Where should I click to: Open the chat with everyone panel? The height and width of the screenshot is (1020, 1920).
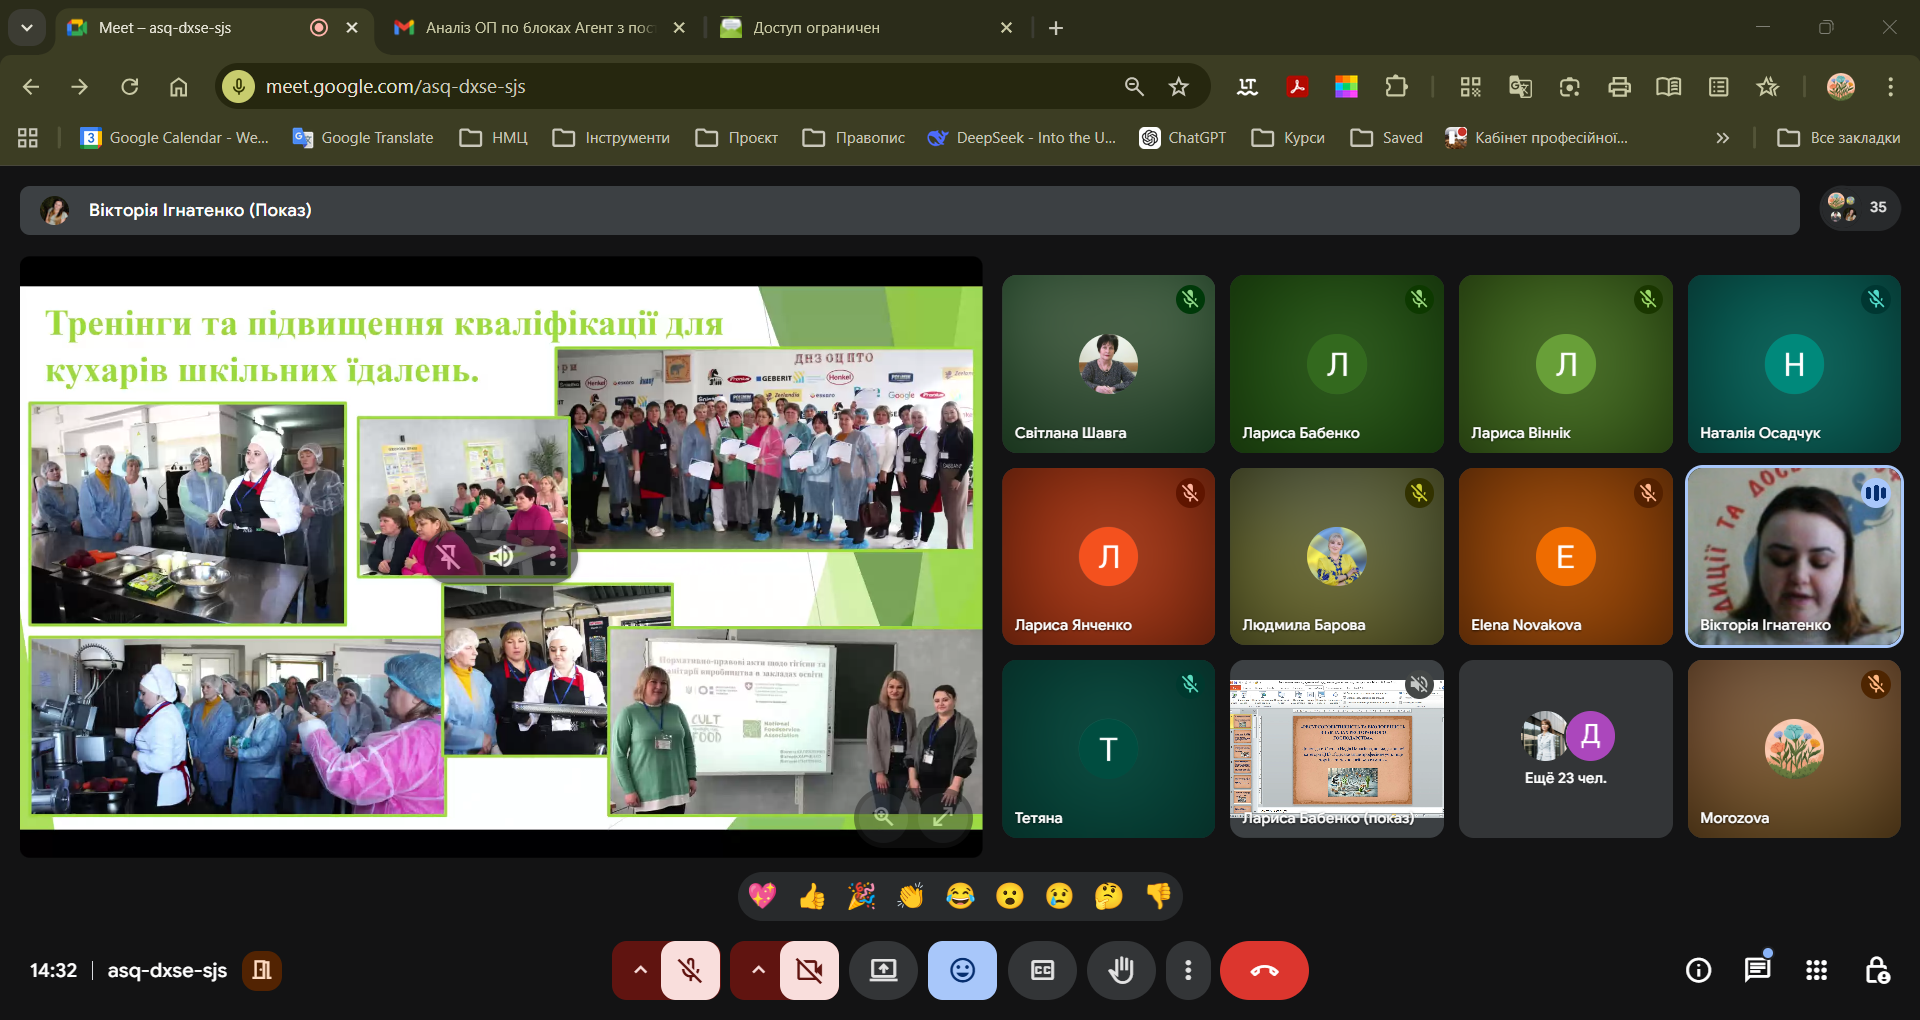(x=1757, y=970)
